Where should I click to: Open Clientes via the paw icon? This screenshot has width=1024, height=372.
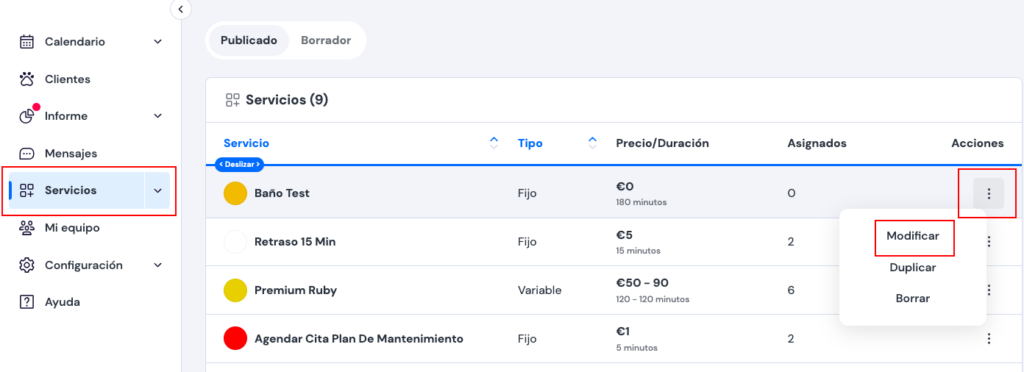click(x=27, y=79)
